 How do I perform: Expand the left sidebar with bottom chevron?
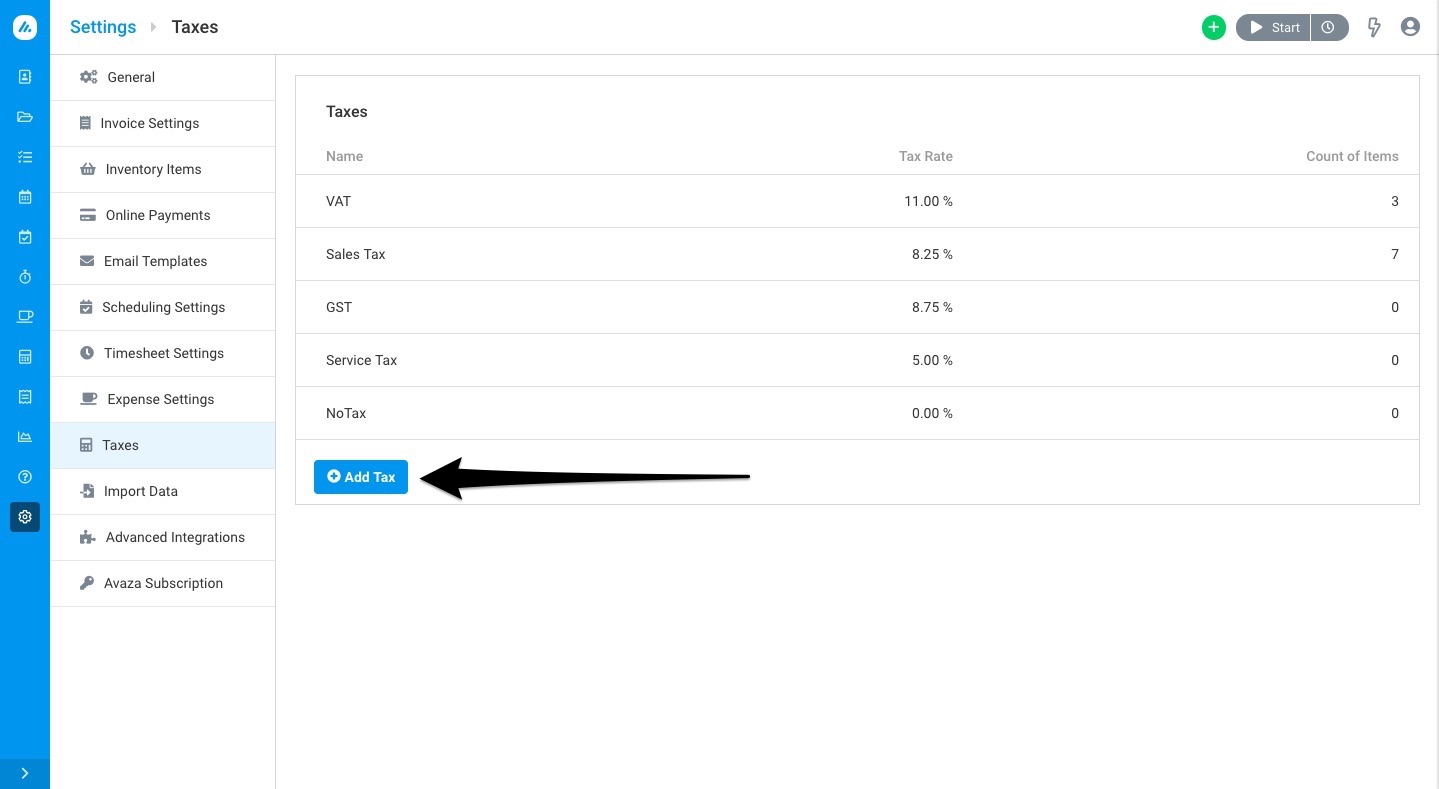pyautogui.click(x=25, y=773)
